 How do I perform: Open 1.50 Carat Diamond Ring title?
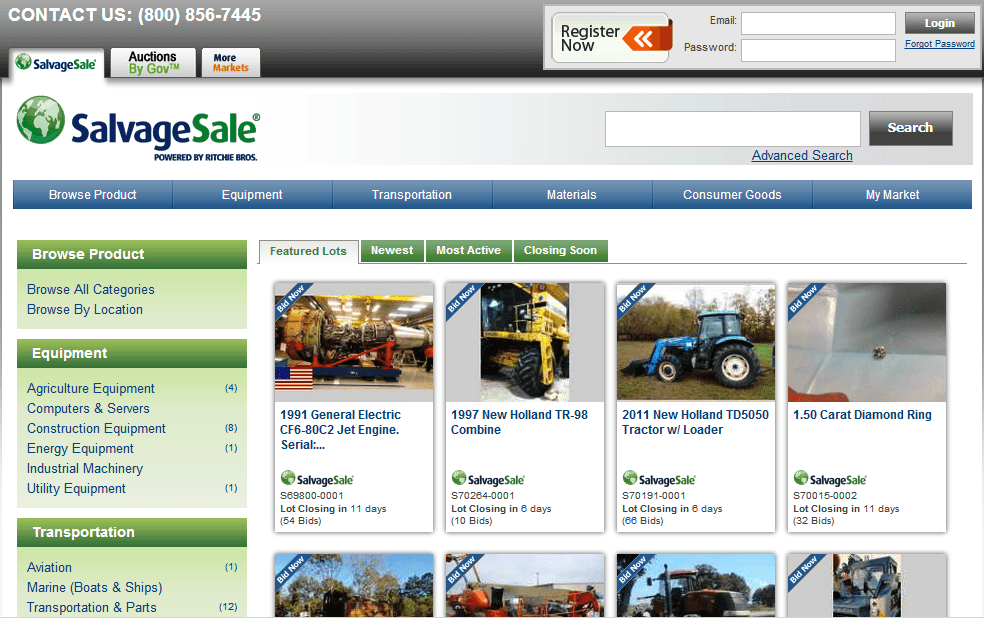pos(862,415)
